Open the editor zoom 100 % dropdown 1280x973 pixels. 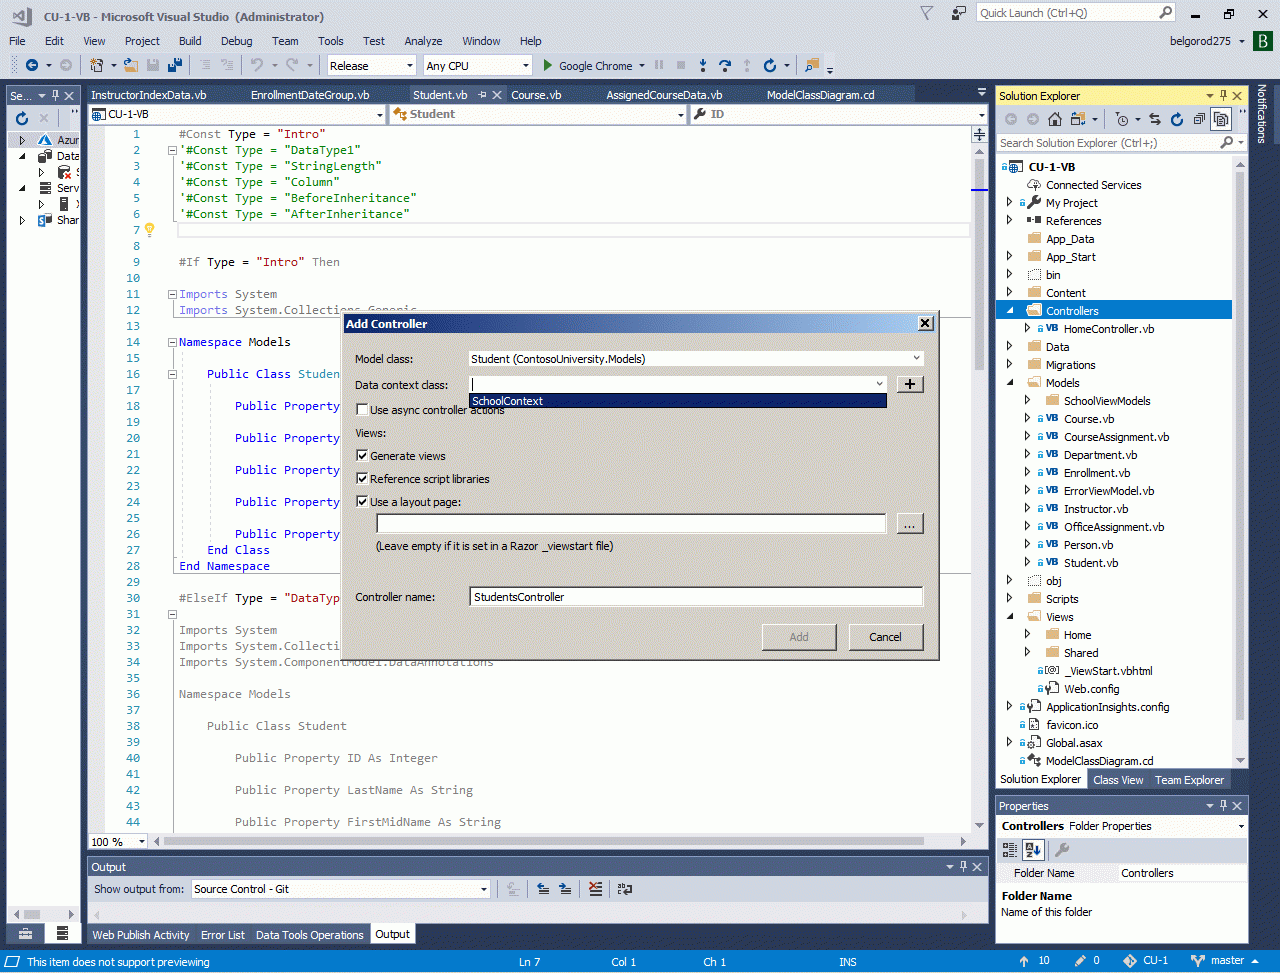click(141, 842)
